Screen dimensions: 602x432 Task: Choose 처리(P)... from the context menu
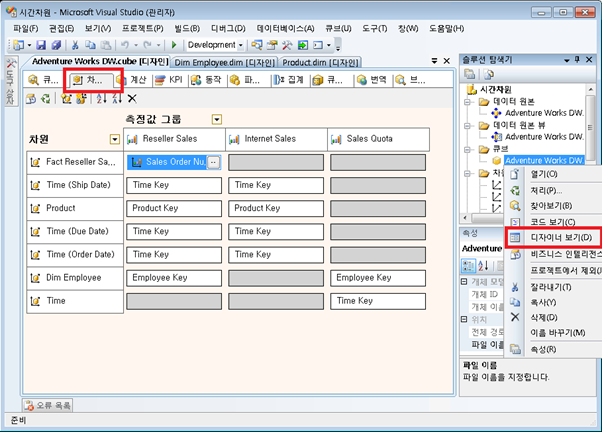553,190
